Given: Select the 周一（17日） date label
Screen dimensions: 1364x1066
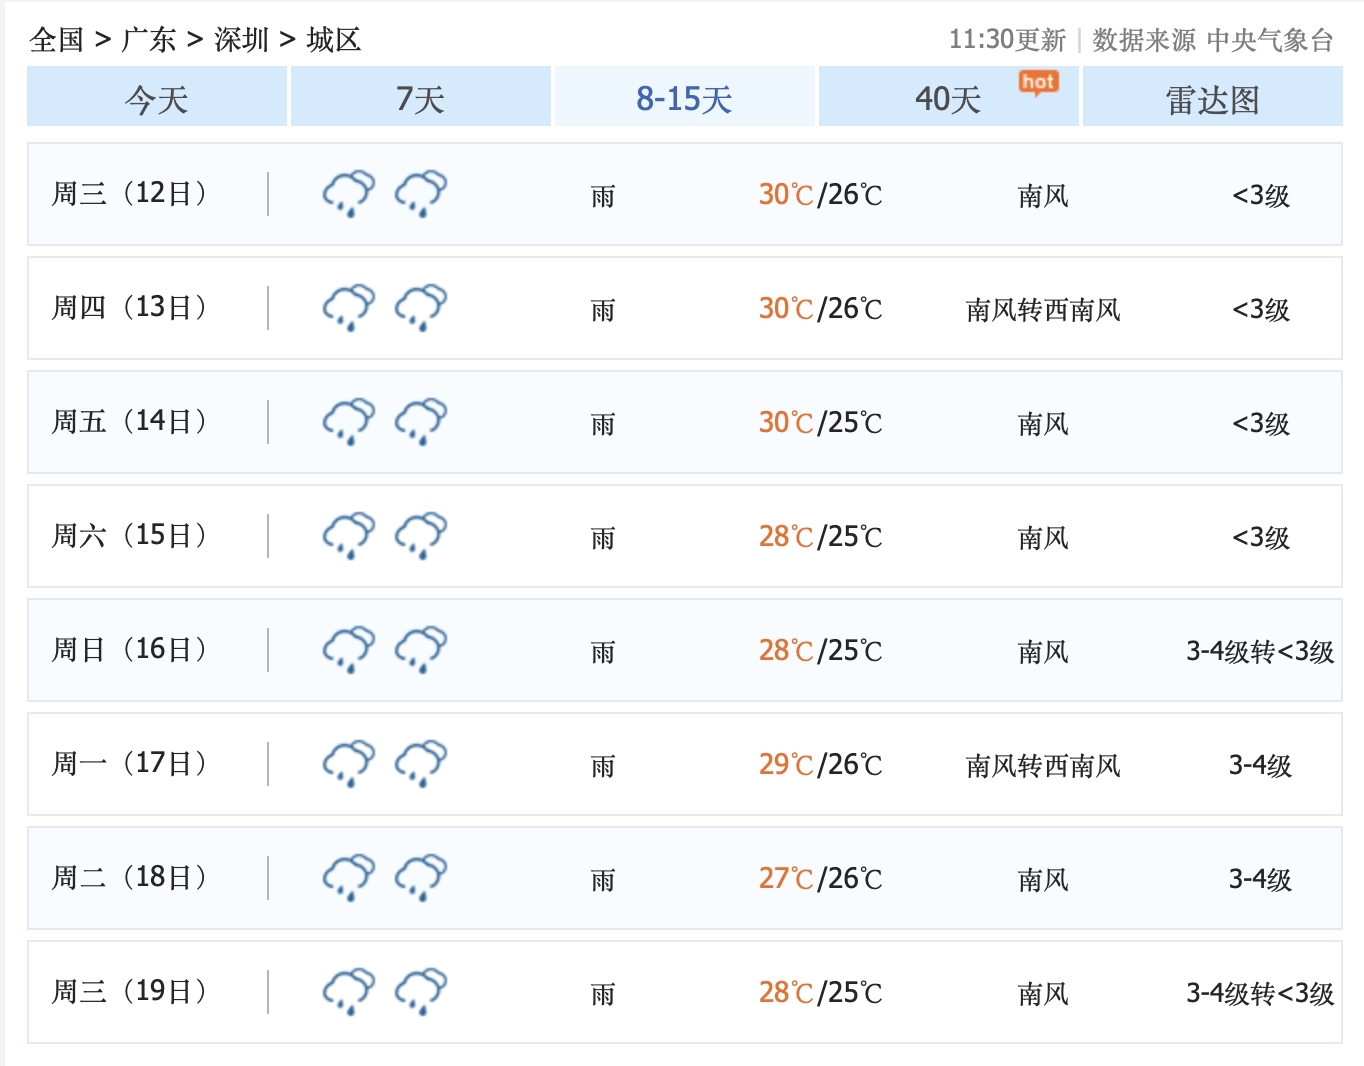Looking at the screenshot, I should pos(130,763).
